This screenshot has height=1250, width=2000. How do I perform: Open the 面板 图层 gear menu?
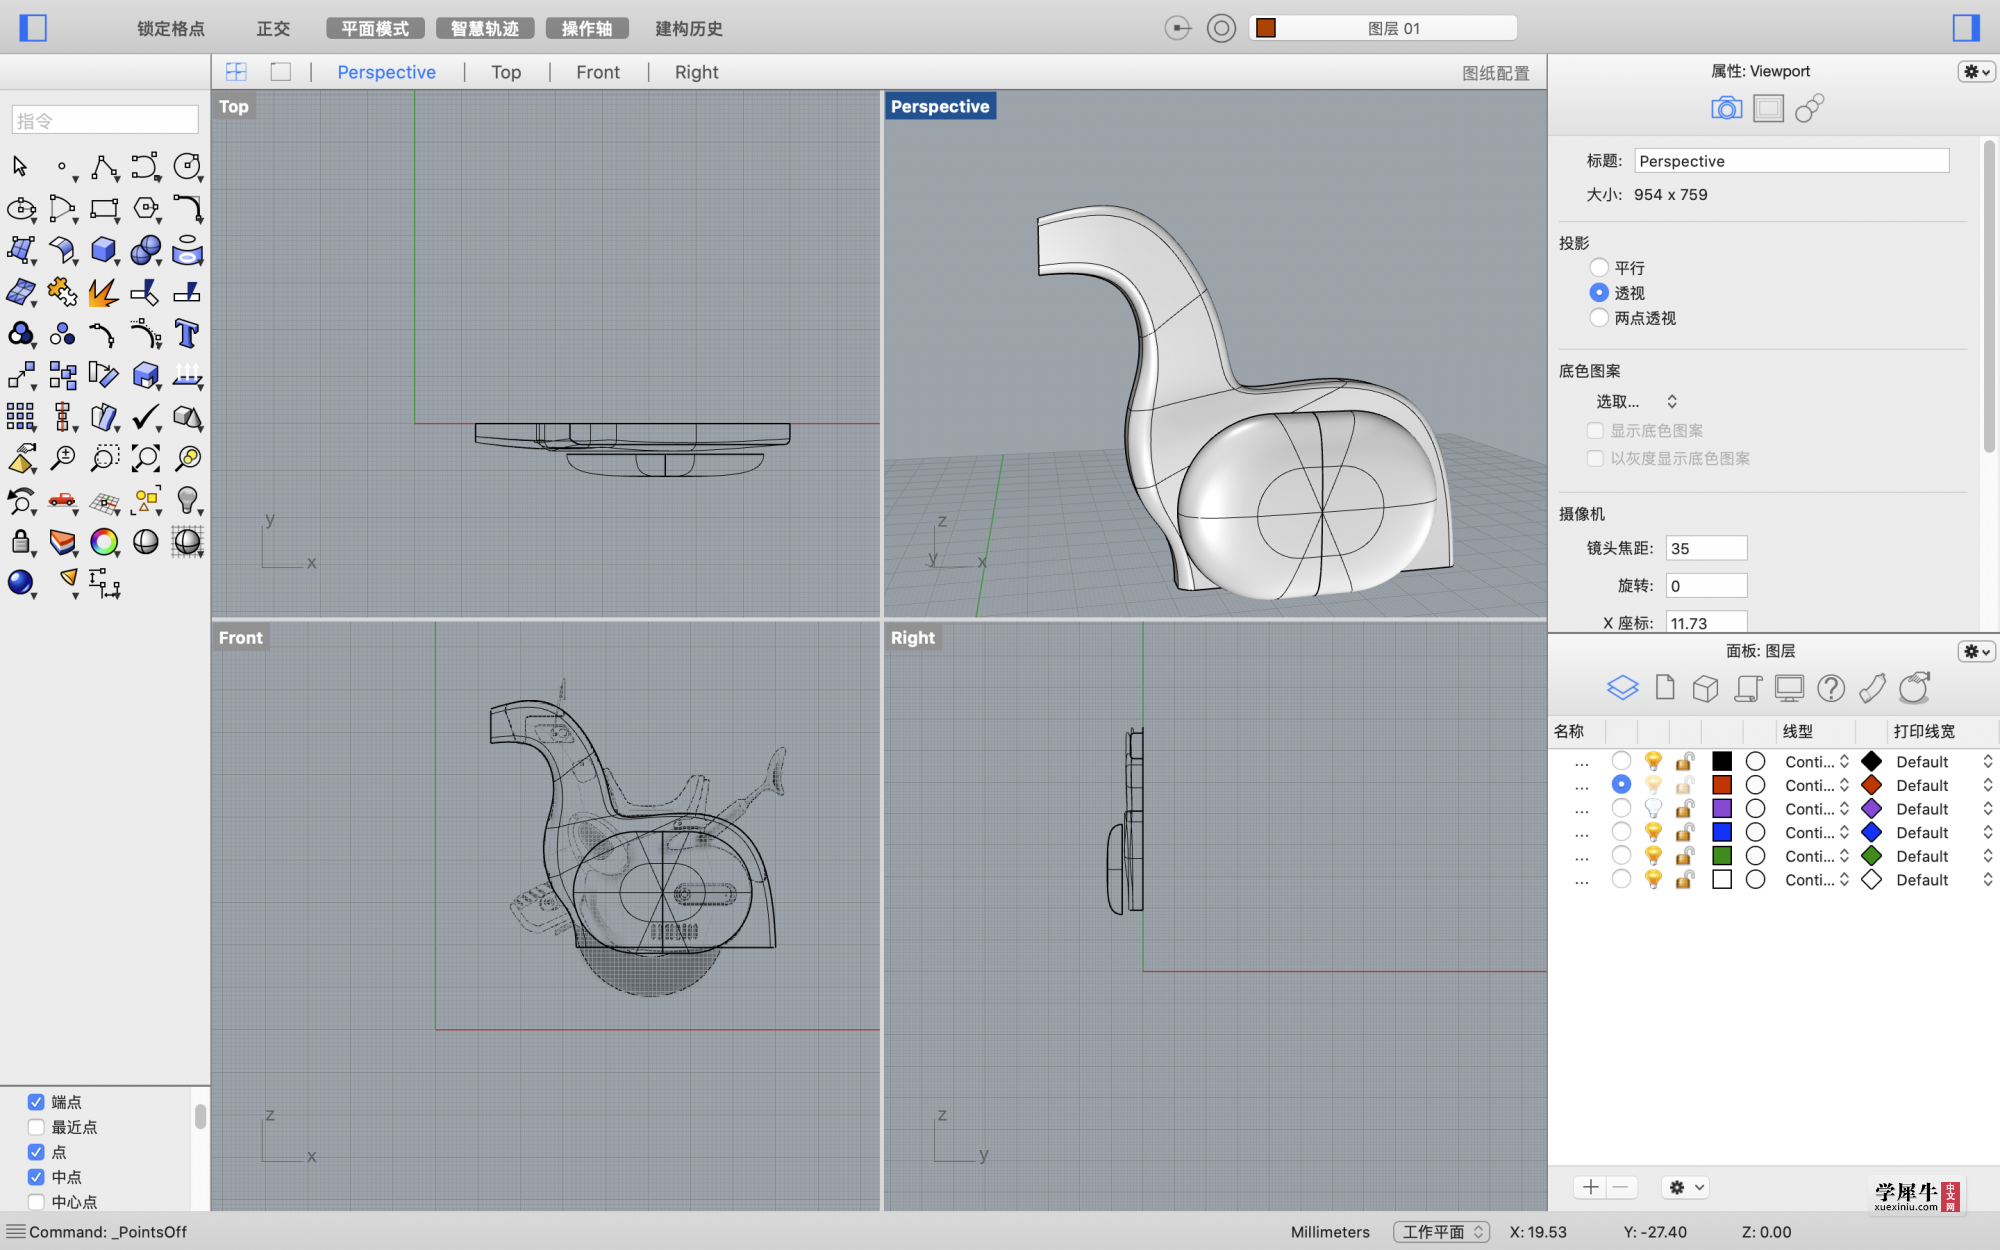pyautogui.click(x=1976, y=652)
